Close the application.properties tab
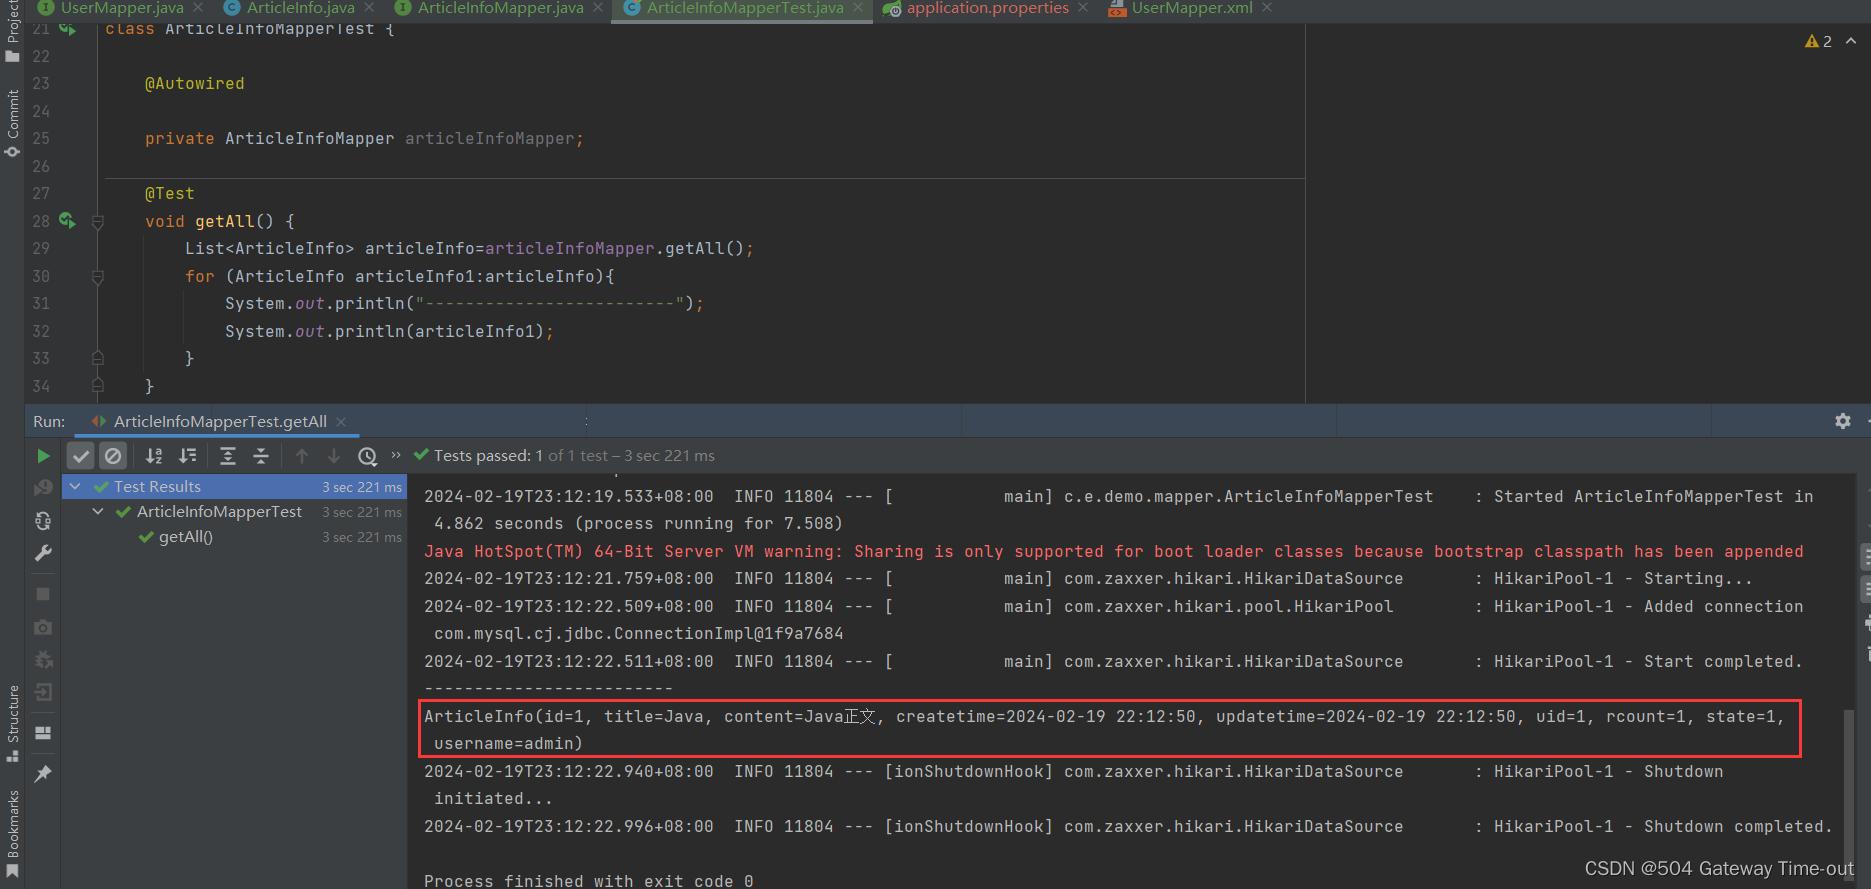 [1083, 8]
